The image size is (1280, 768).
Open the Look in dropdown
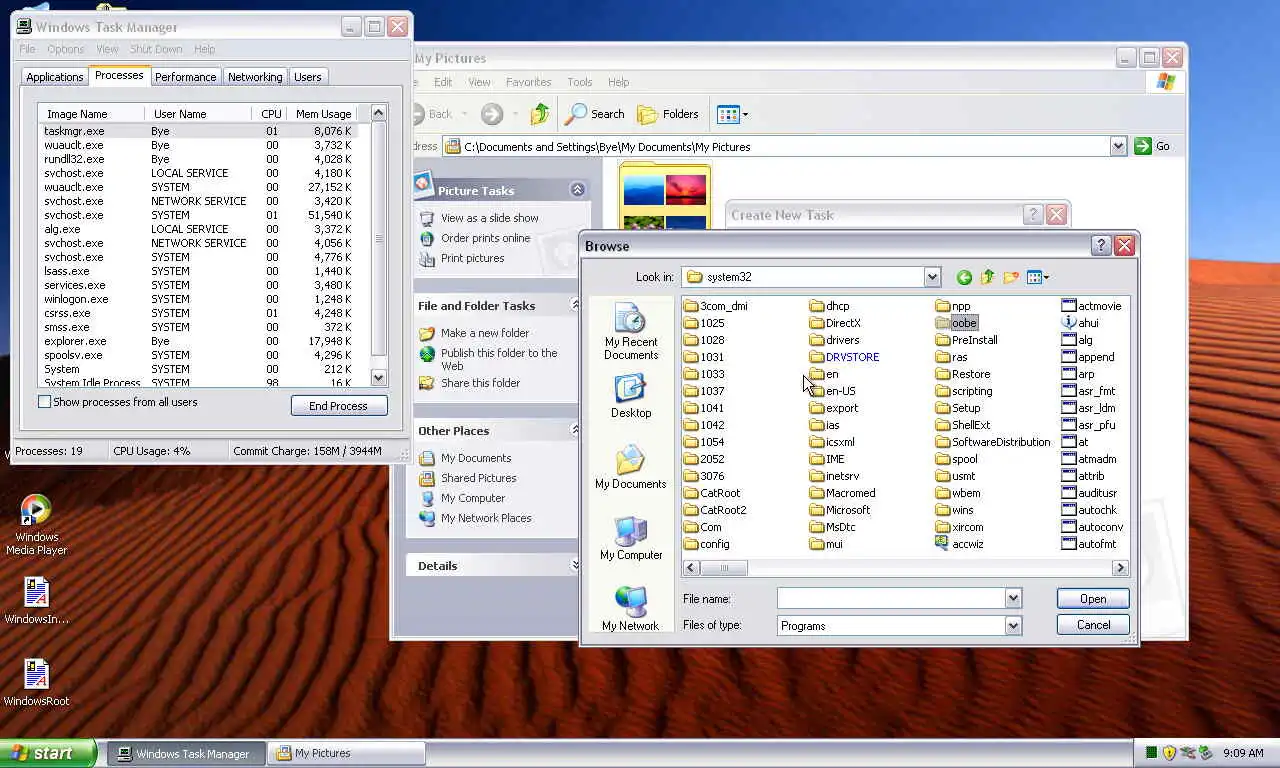pos(932,277)
